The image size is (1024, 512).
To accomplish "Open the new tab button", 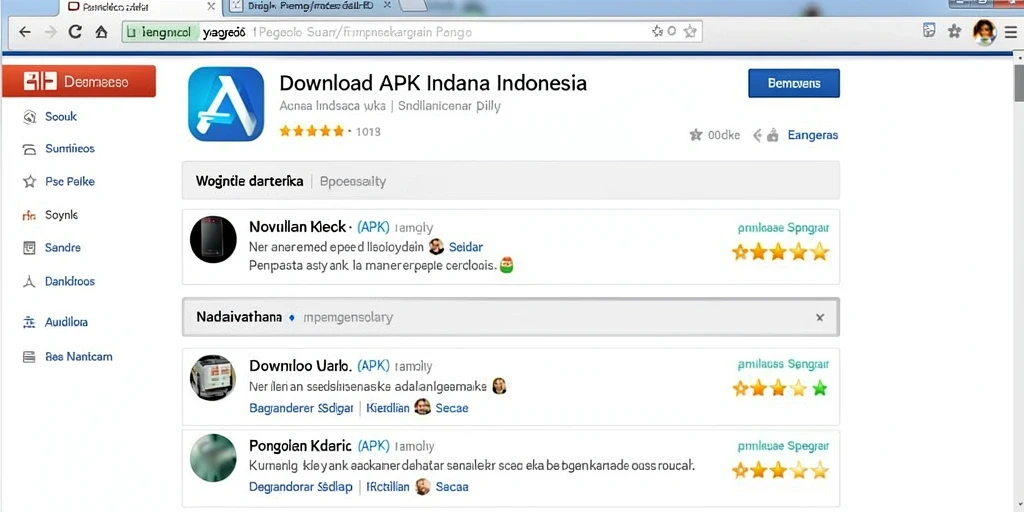I will [x=413, y=6].
